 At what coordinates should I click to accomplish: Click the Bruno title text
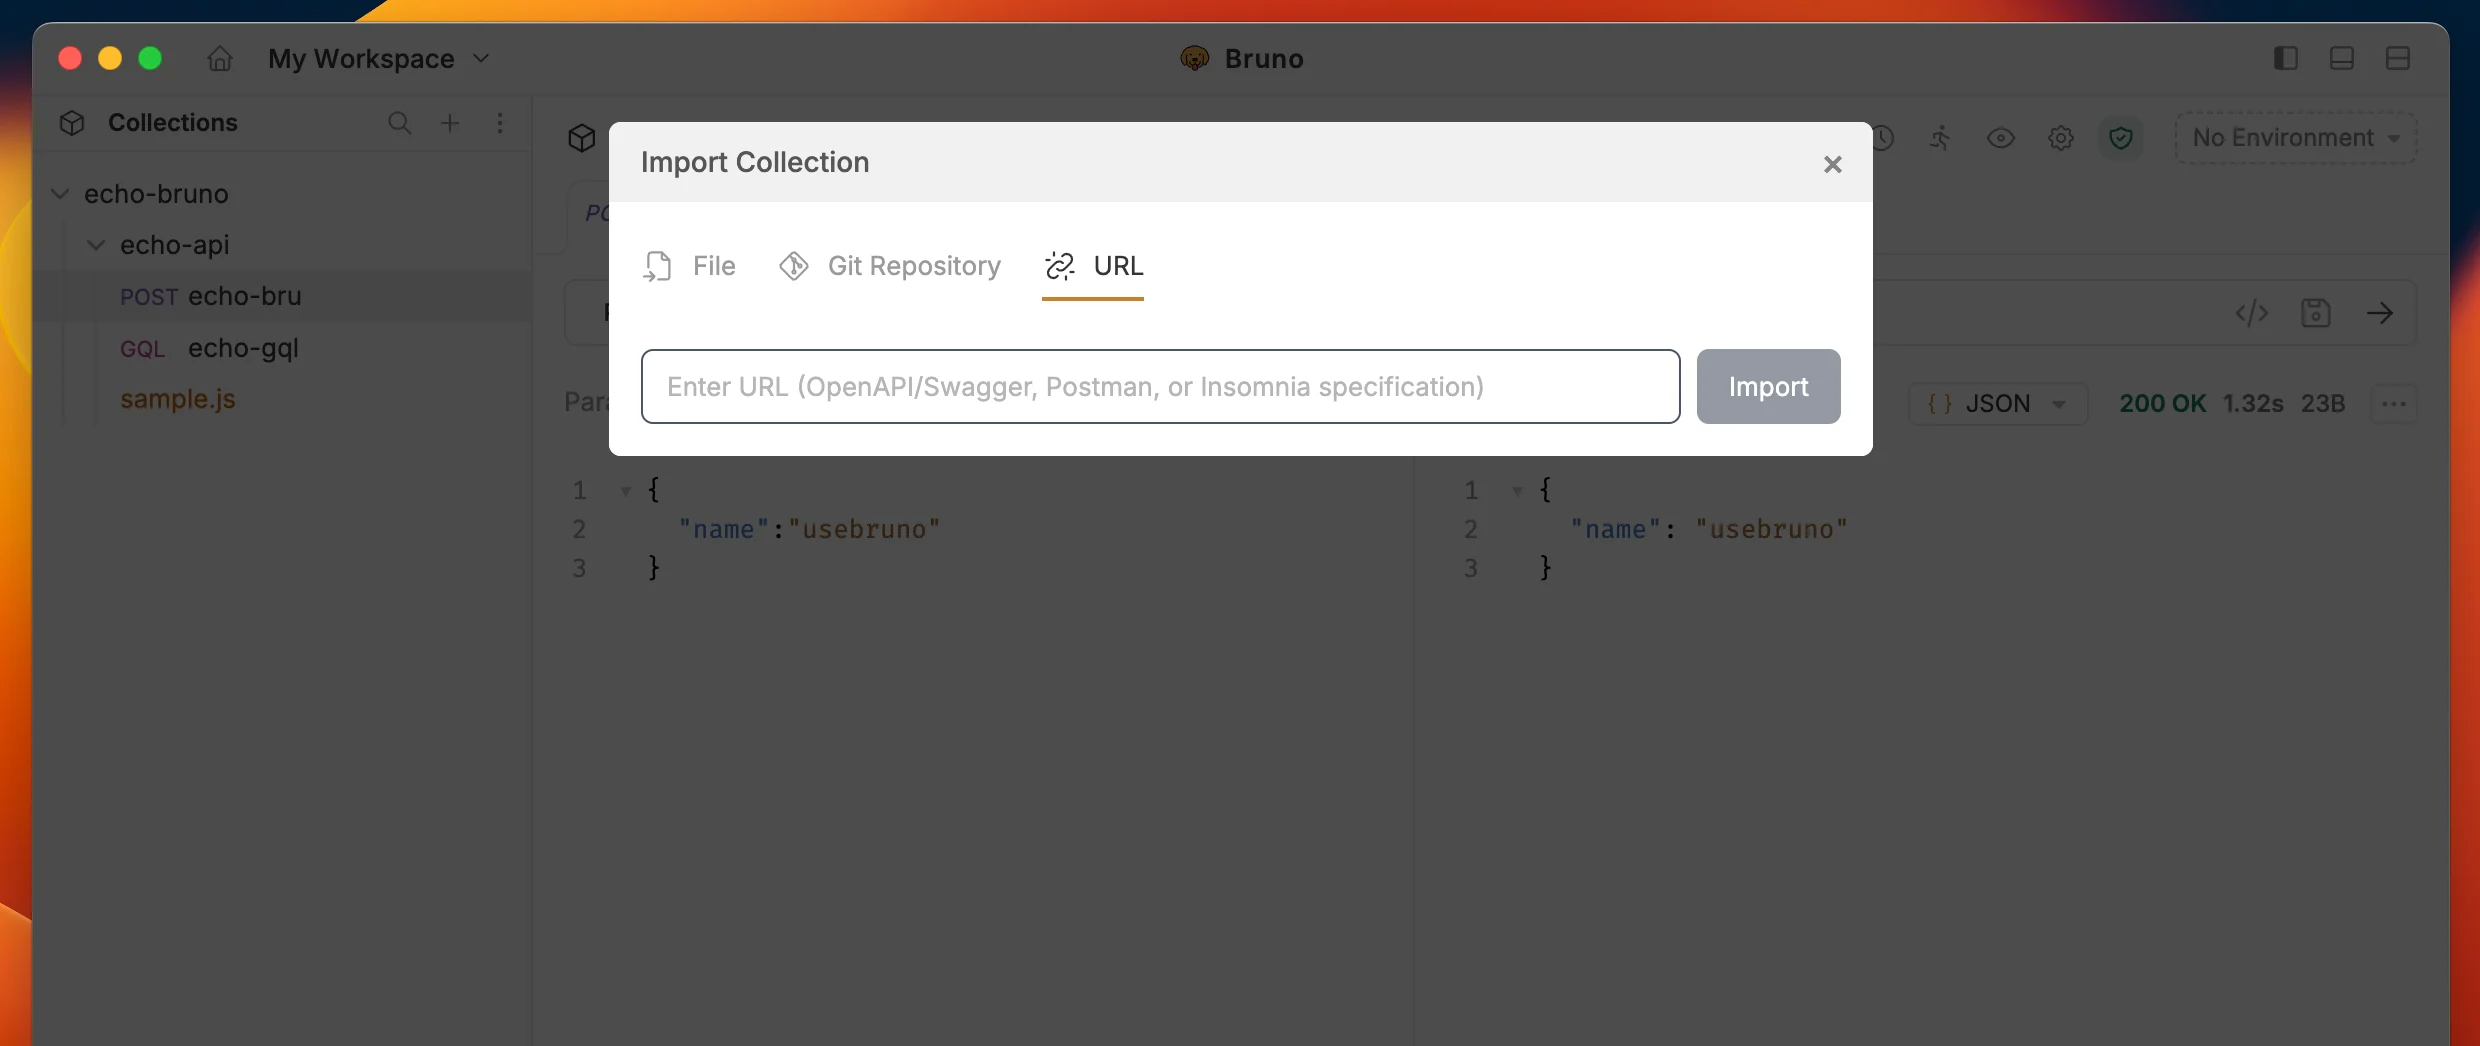[x=1264, y=59]
